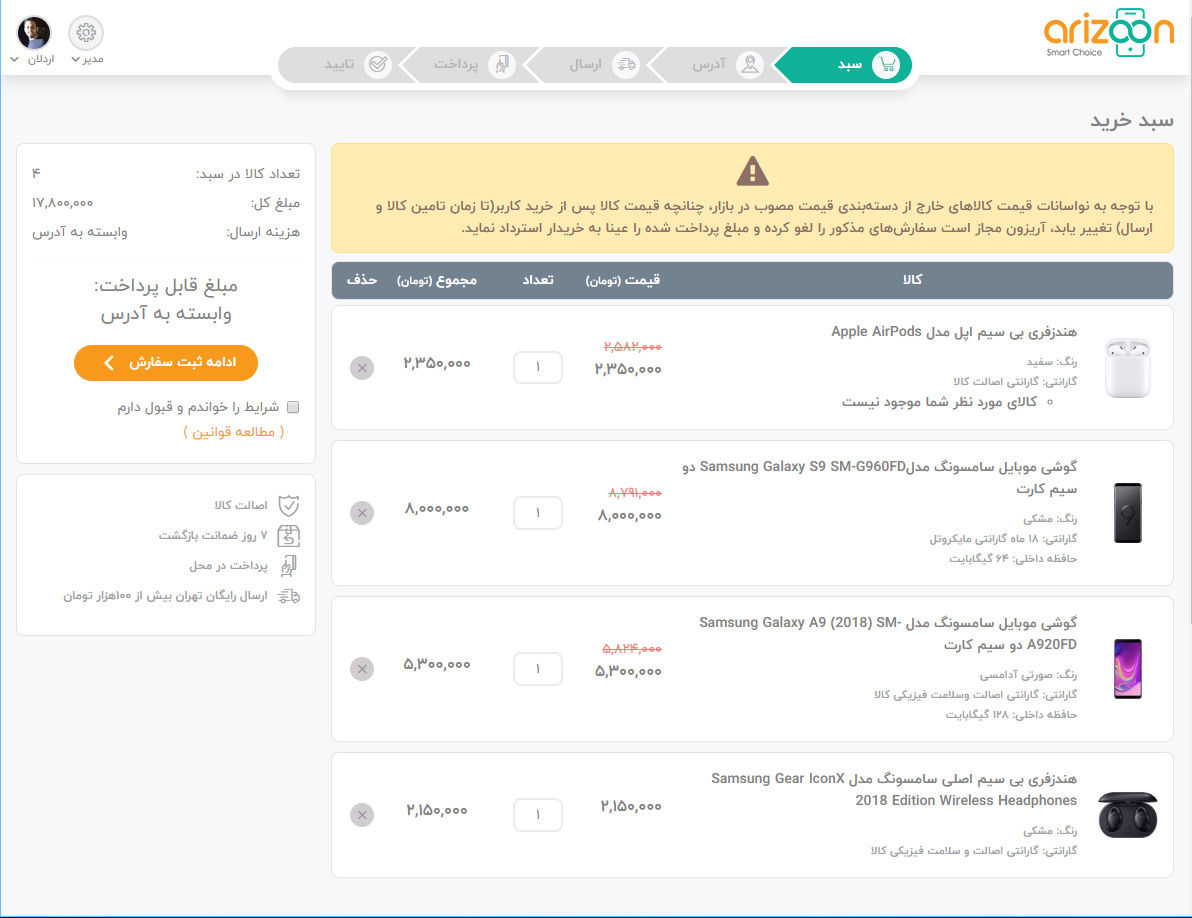Image resolution: width=1192 pixels, height=918 pixels.
Task: Click Galaxy S9 row total ۸,۰۰۰,۰۰۰
Action: point(437,508)
